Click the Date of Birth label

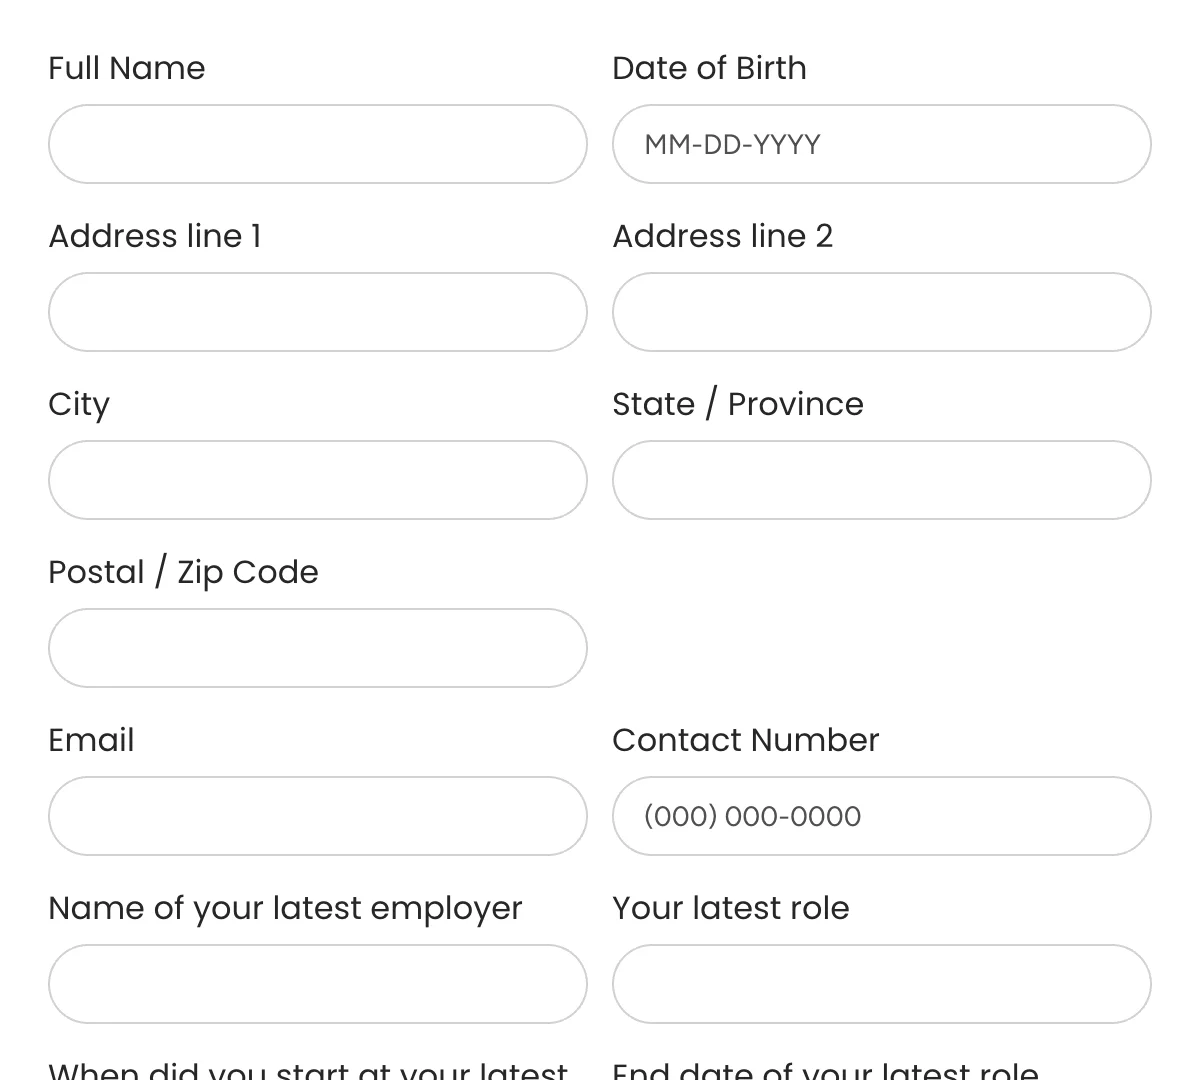coord(709,68)
